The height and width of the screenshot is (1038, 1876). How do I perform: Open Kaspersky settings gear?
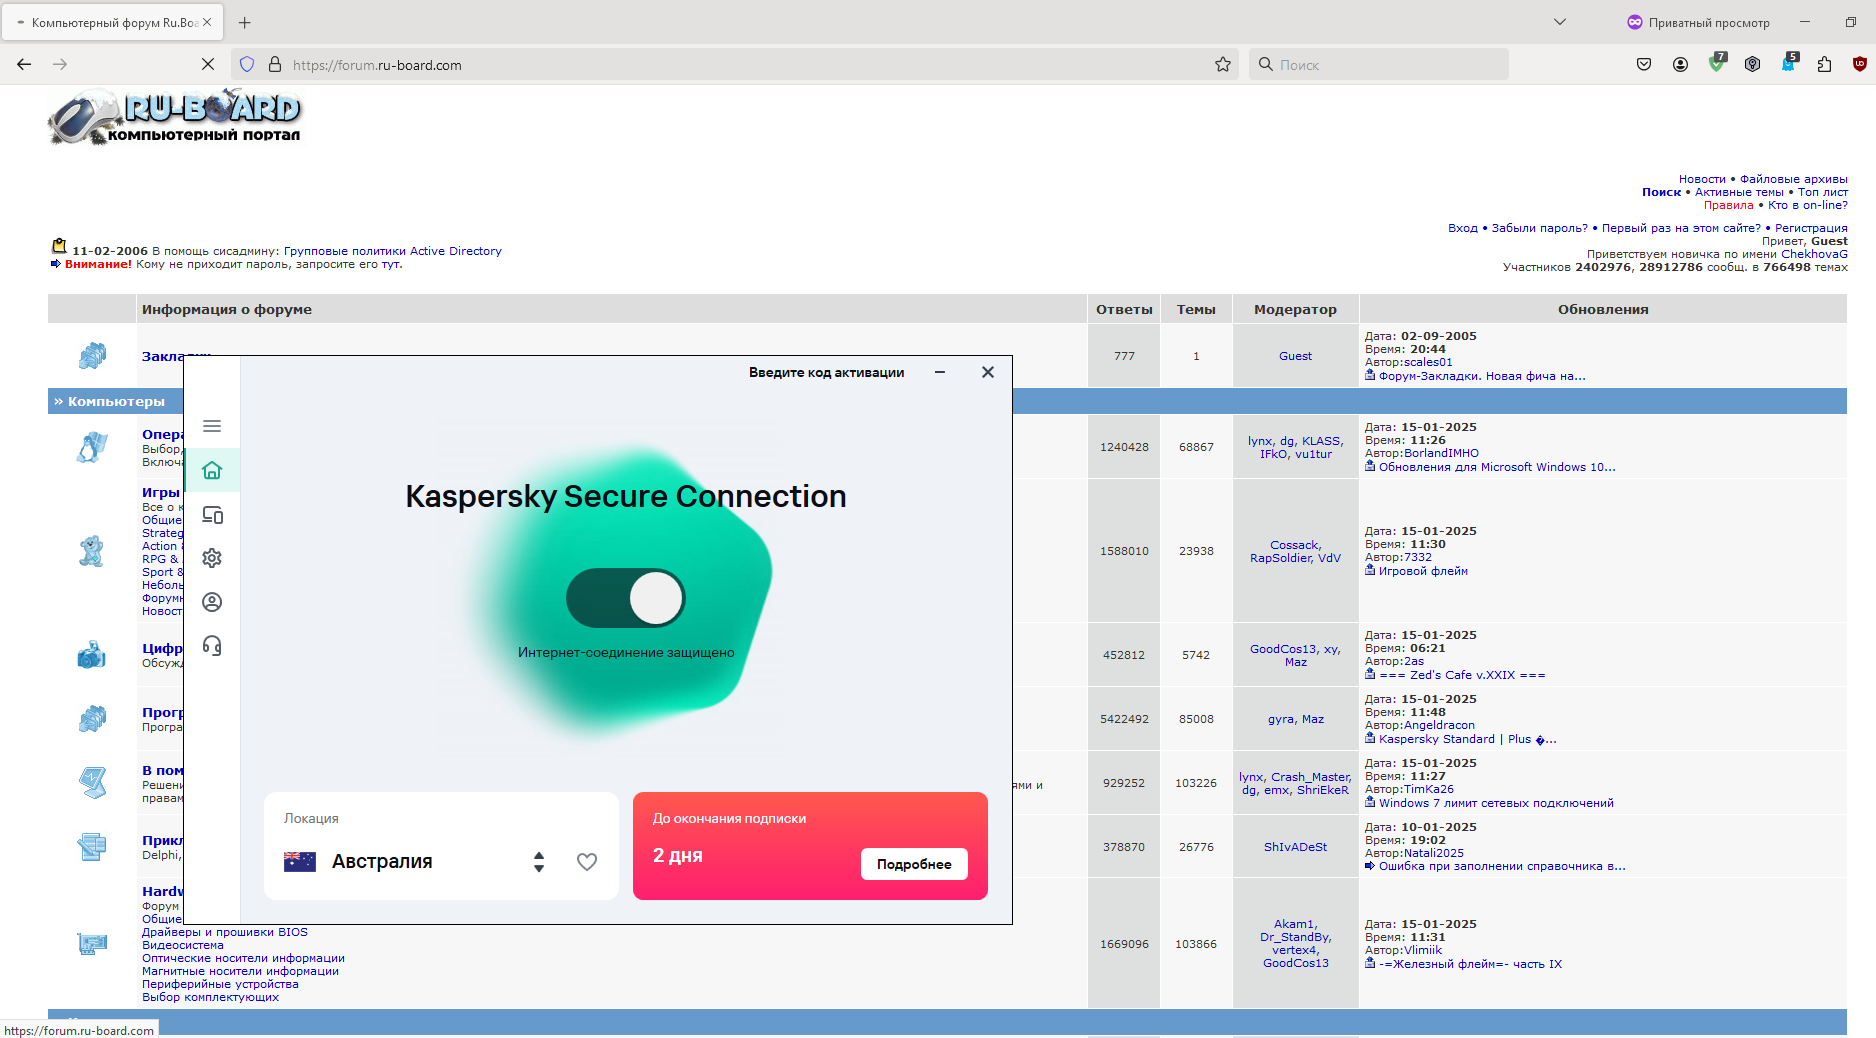(x=212, y=558)
